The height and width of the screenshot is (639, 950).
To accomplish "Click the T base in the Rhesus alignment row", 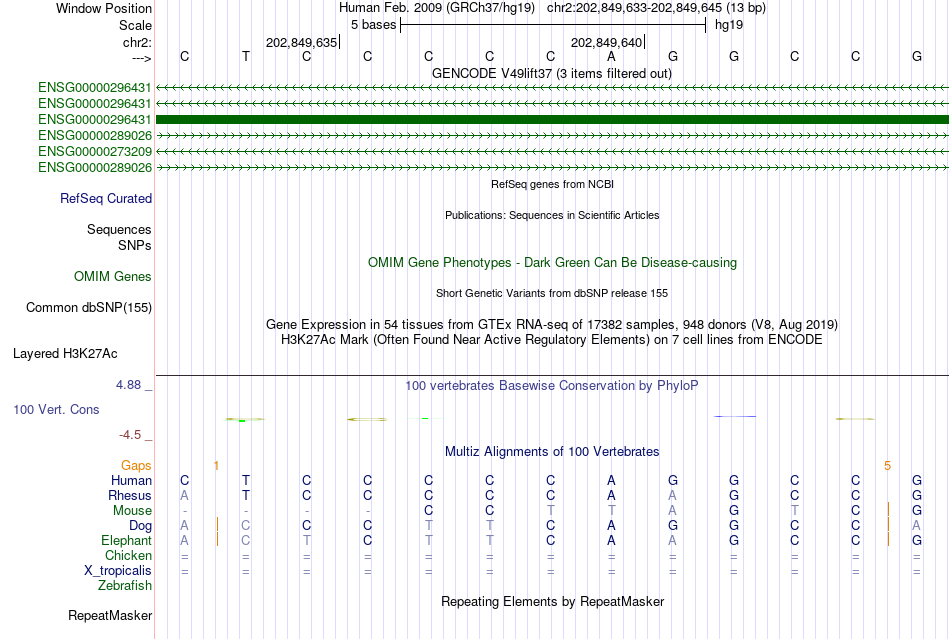I will (x=245, y=495).
